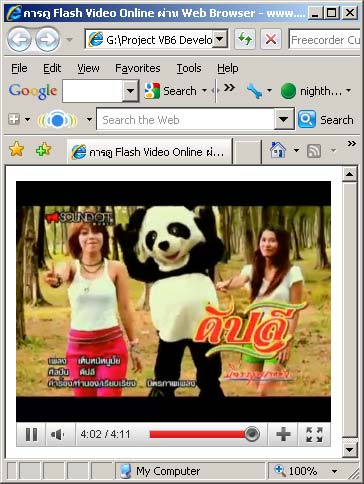Image resolution: width=364 pixels, height=484 pixels.
Task: Open the File menu
Action: click(x=19, y=68)
